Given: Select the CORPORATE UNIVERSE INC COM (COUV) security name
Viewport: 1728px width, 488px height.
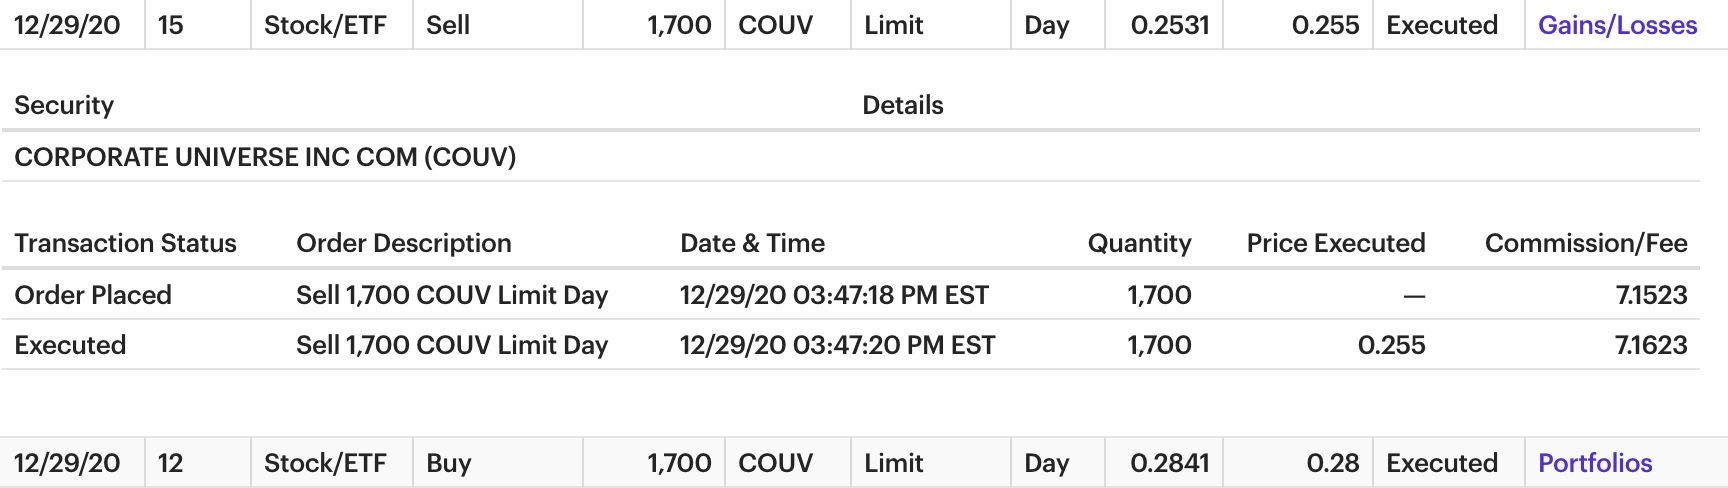Looking at the screenshot, I should point(265,157).
